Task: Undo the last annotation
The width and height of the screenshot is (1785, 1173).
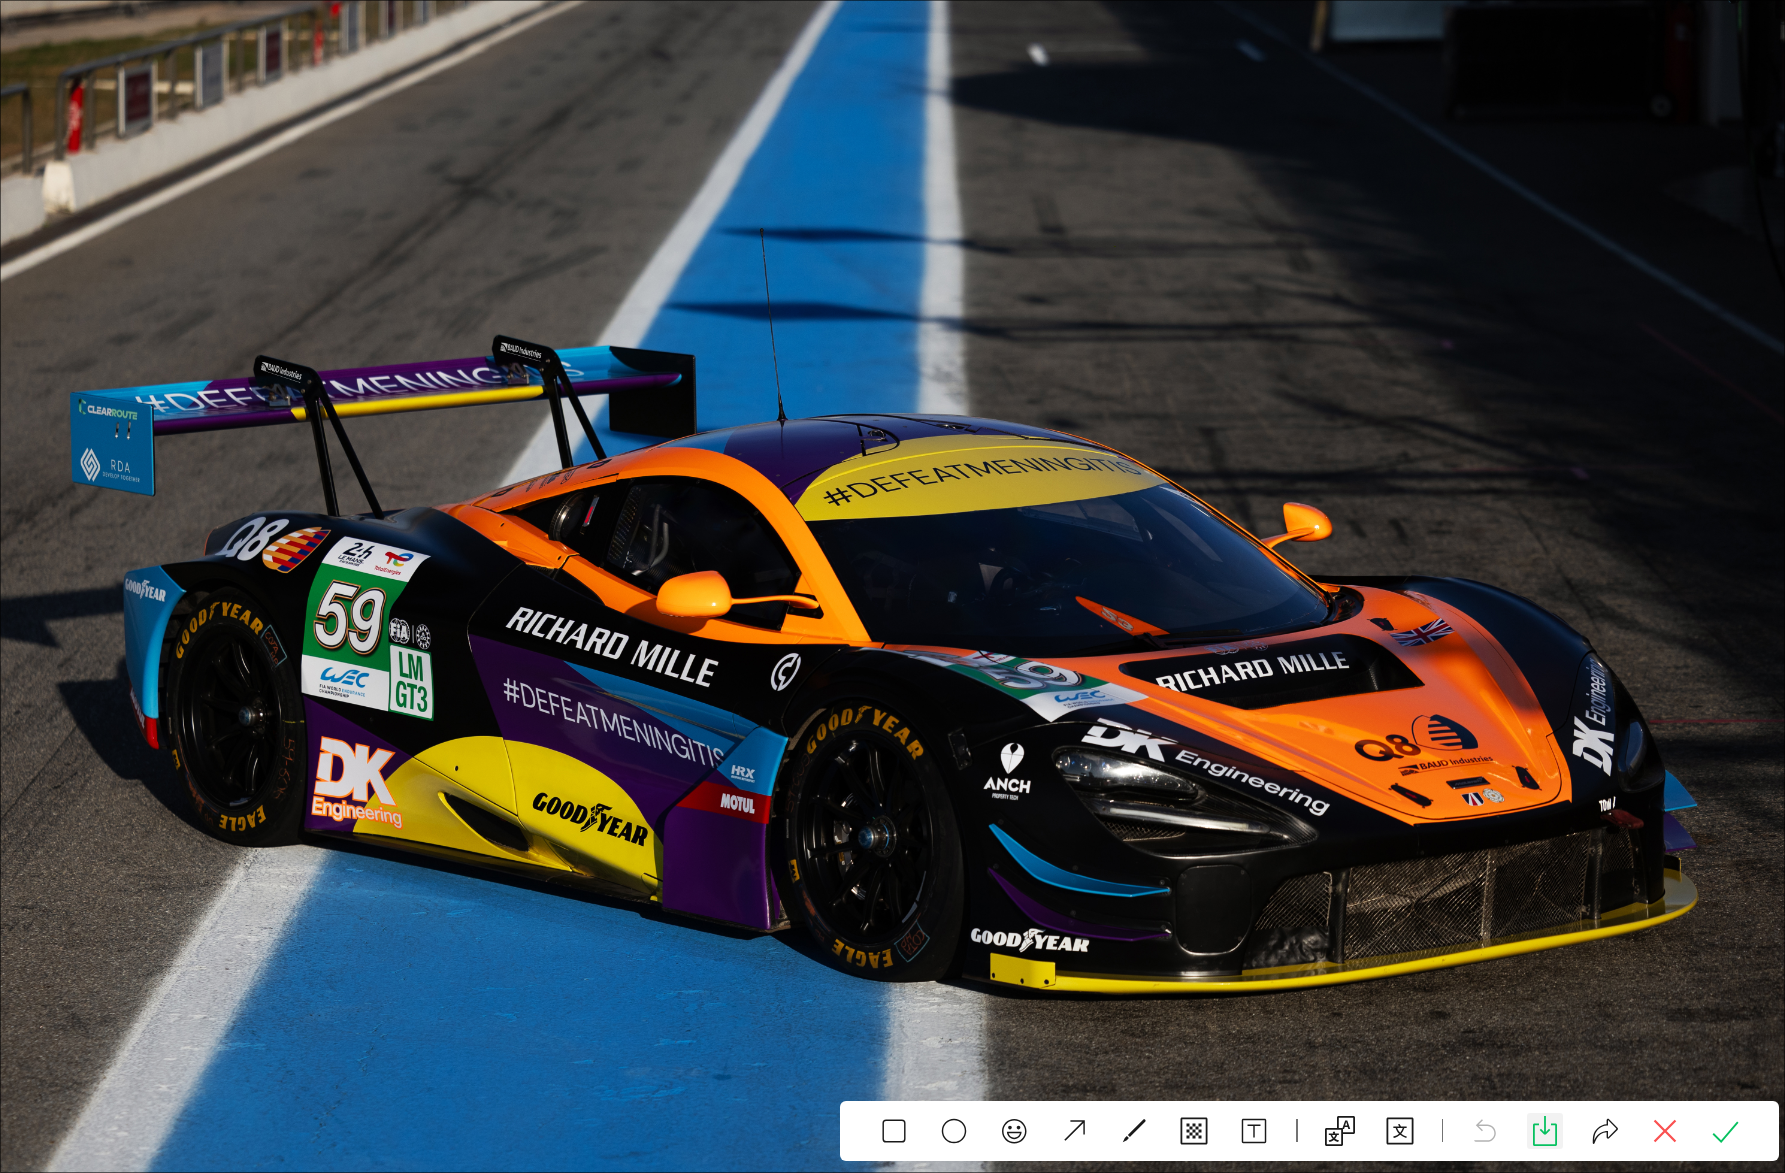Action: click(x=1485, y=1131)
